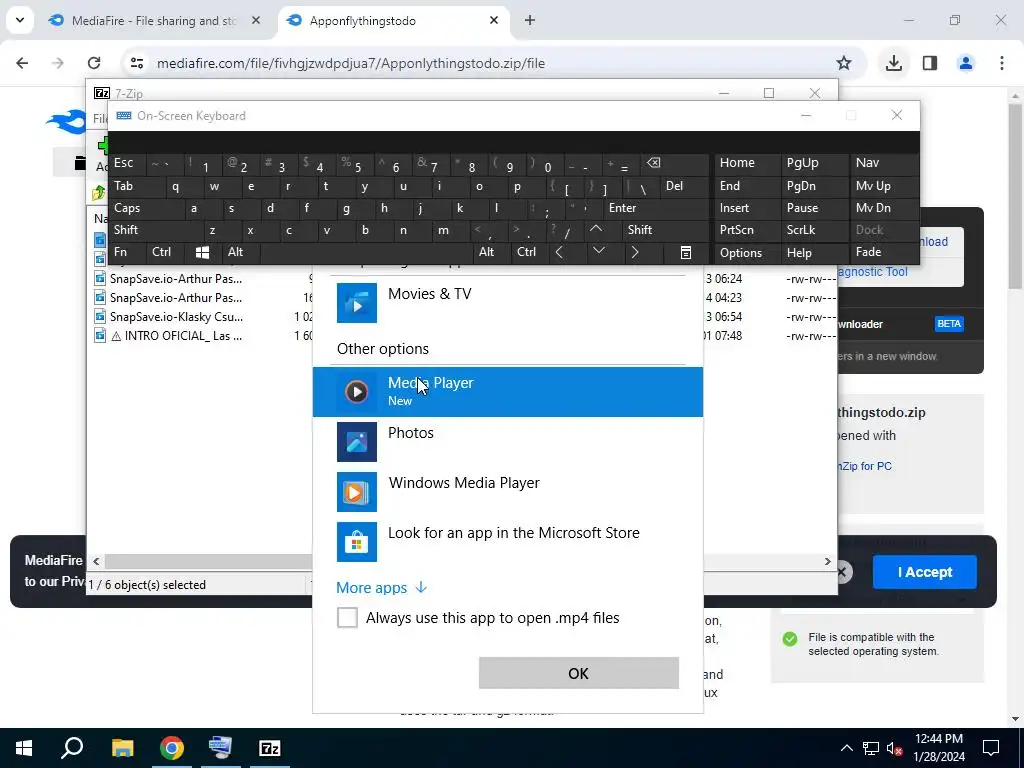
Task: Open the notification center
Action: point(991,748)
